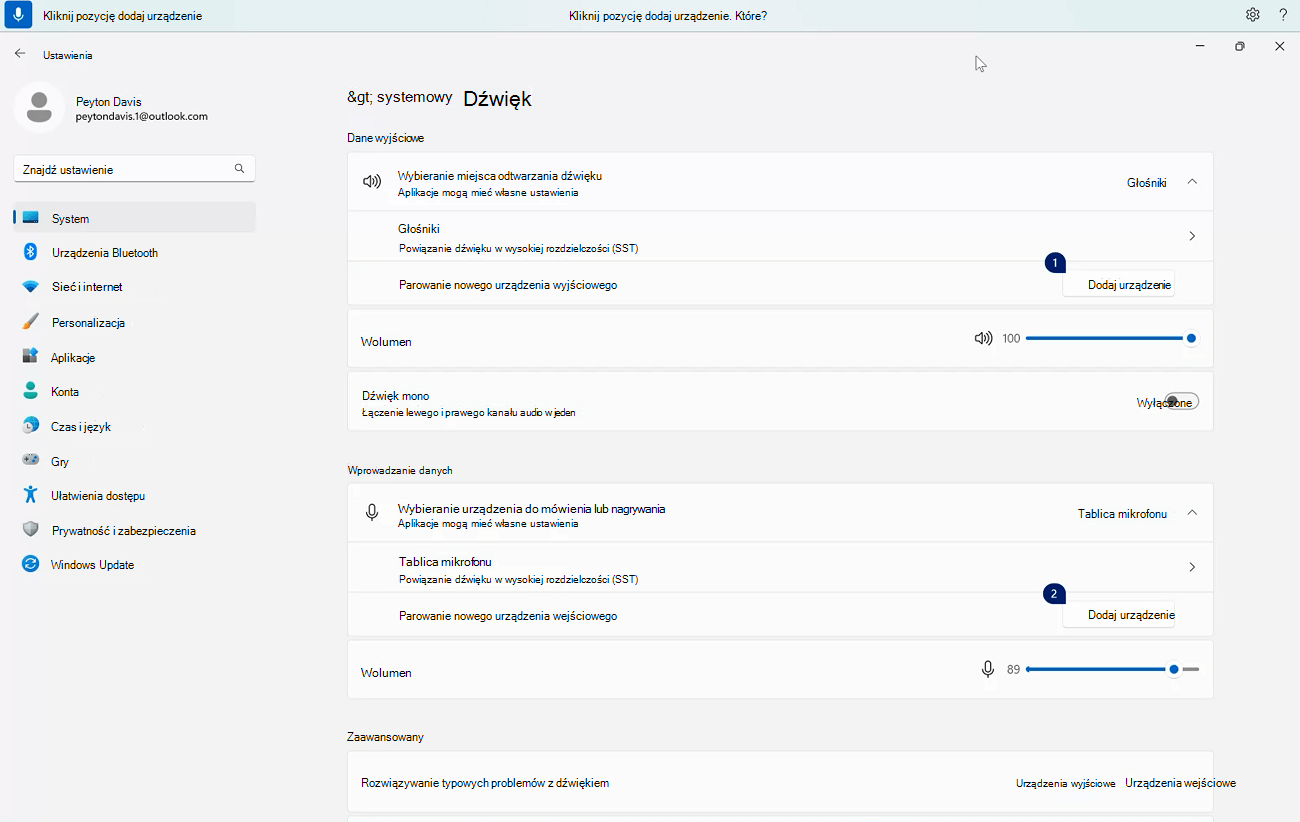Restore down the Settings window
Viewport: 1300px width, 822px height.
point(1240,46)
